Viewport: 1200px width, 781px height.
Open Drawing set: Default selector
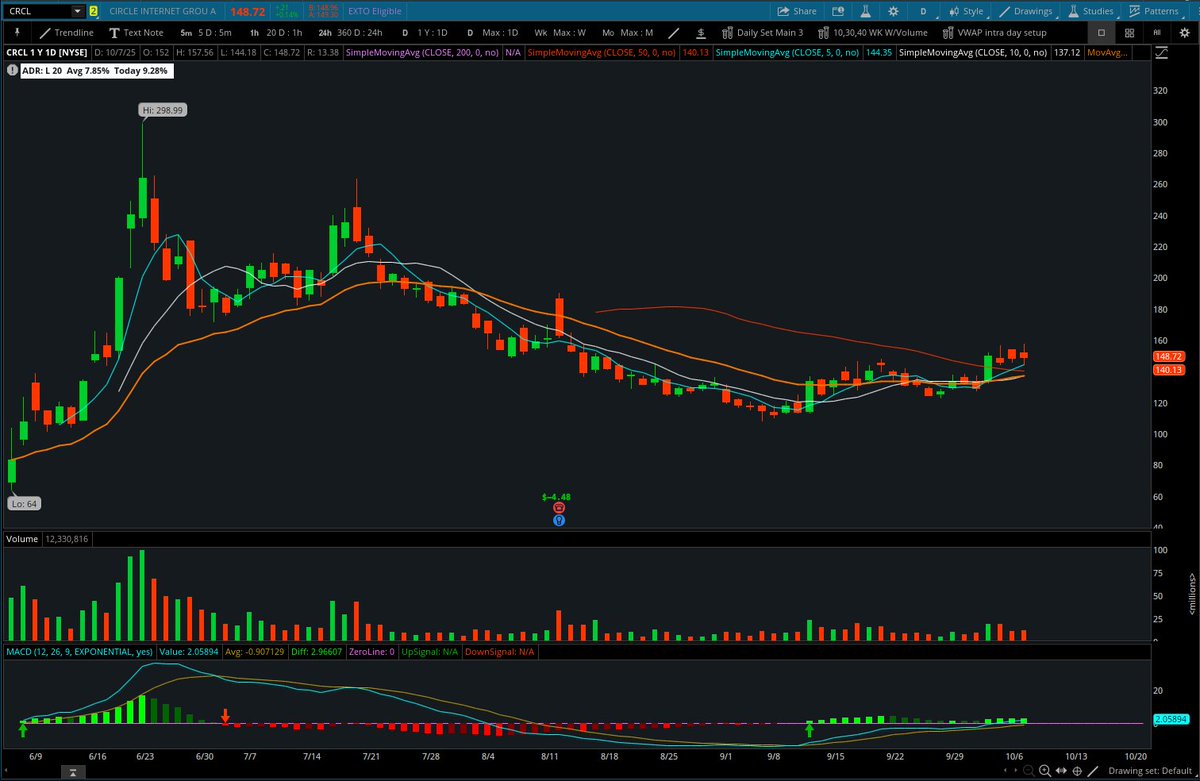point(1151,771)
